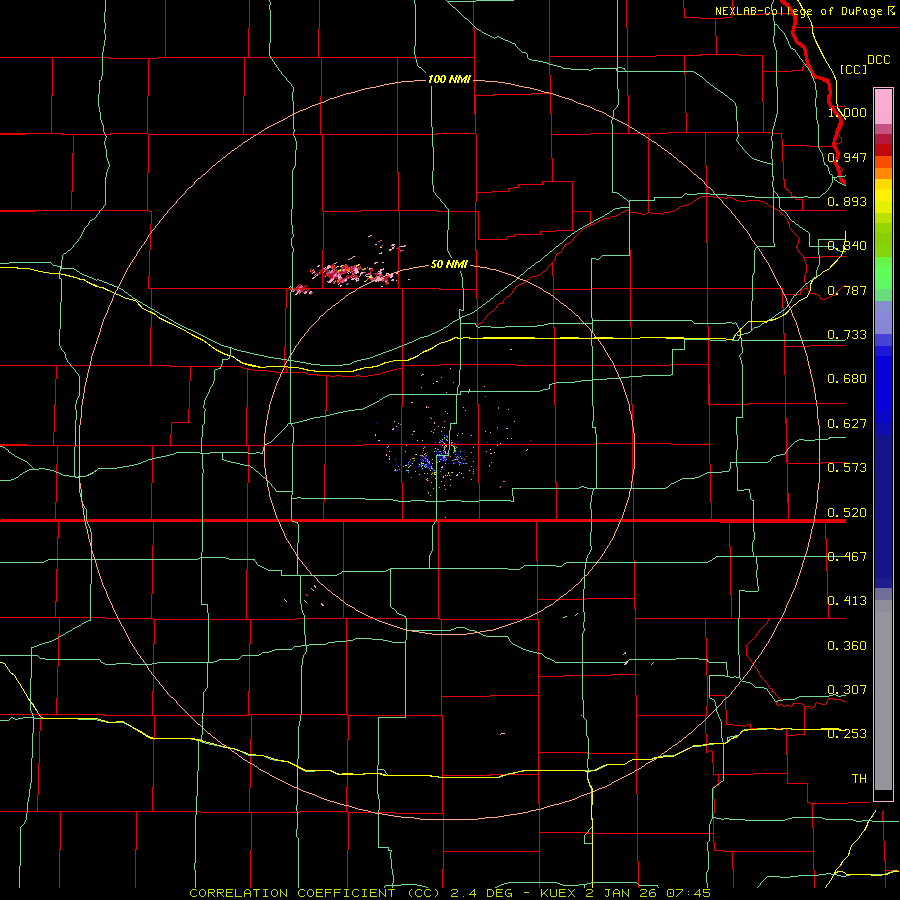Click the 0.413 scale value
This screenshot has width=900, height=900.
tap(847, 601)
